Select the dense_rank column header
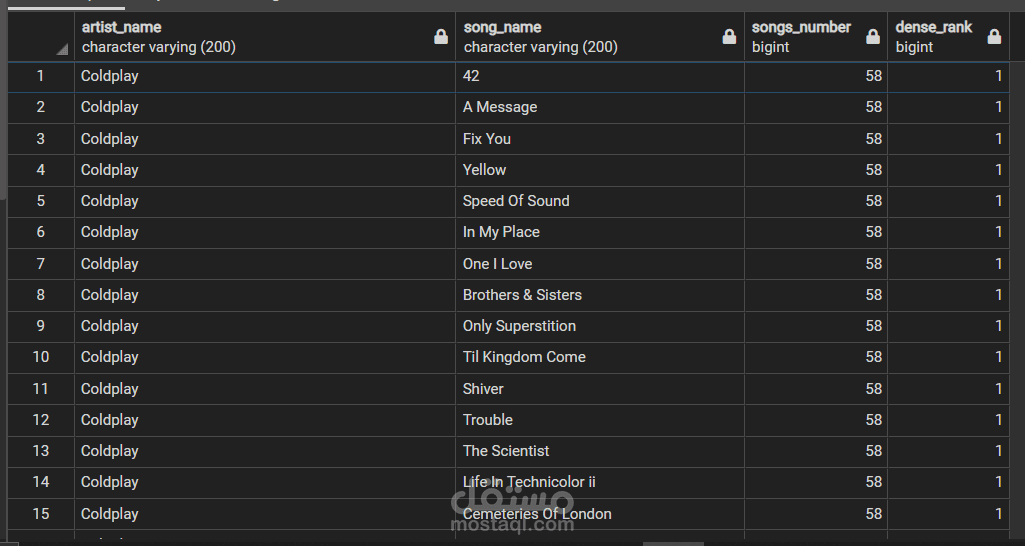The width and height of the screenshot is (1025, 546). [949, 37]
